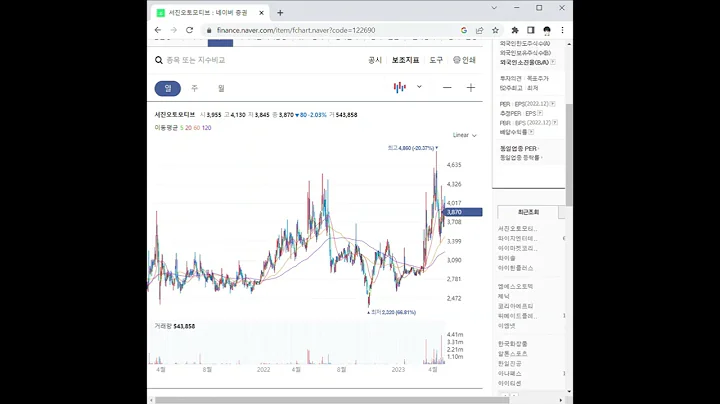
Task: Open the Linear scale dropdown
Action: (465, 135)
